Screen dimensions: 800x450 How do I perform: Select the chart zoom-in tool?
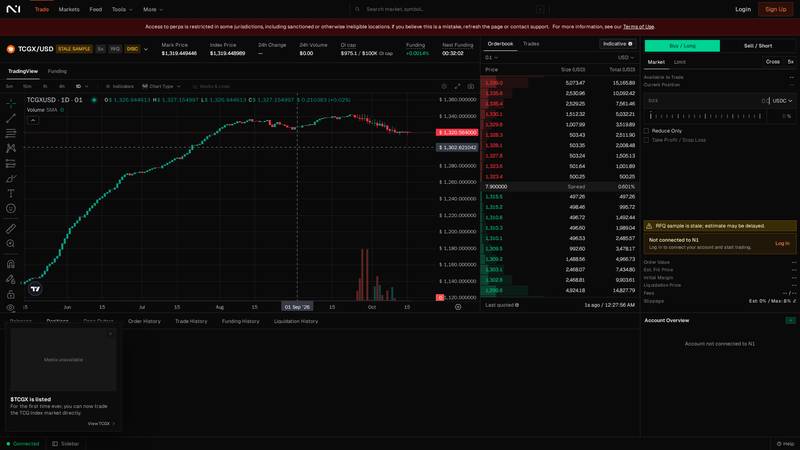pos(11,244)
